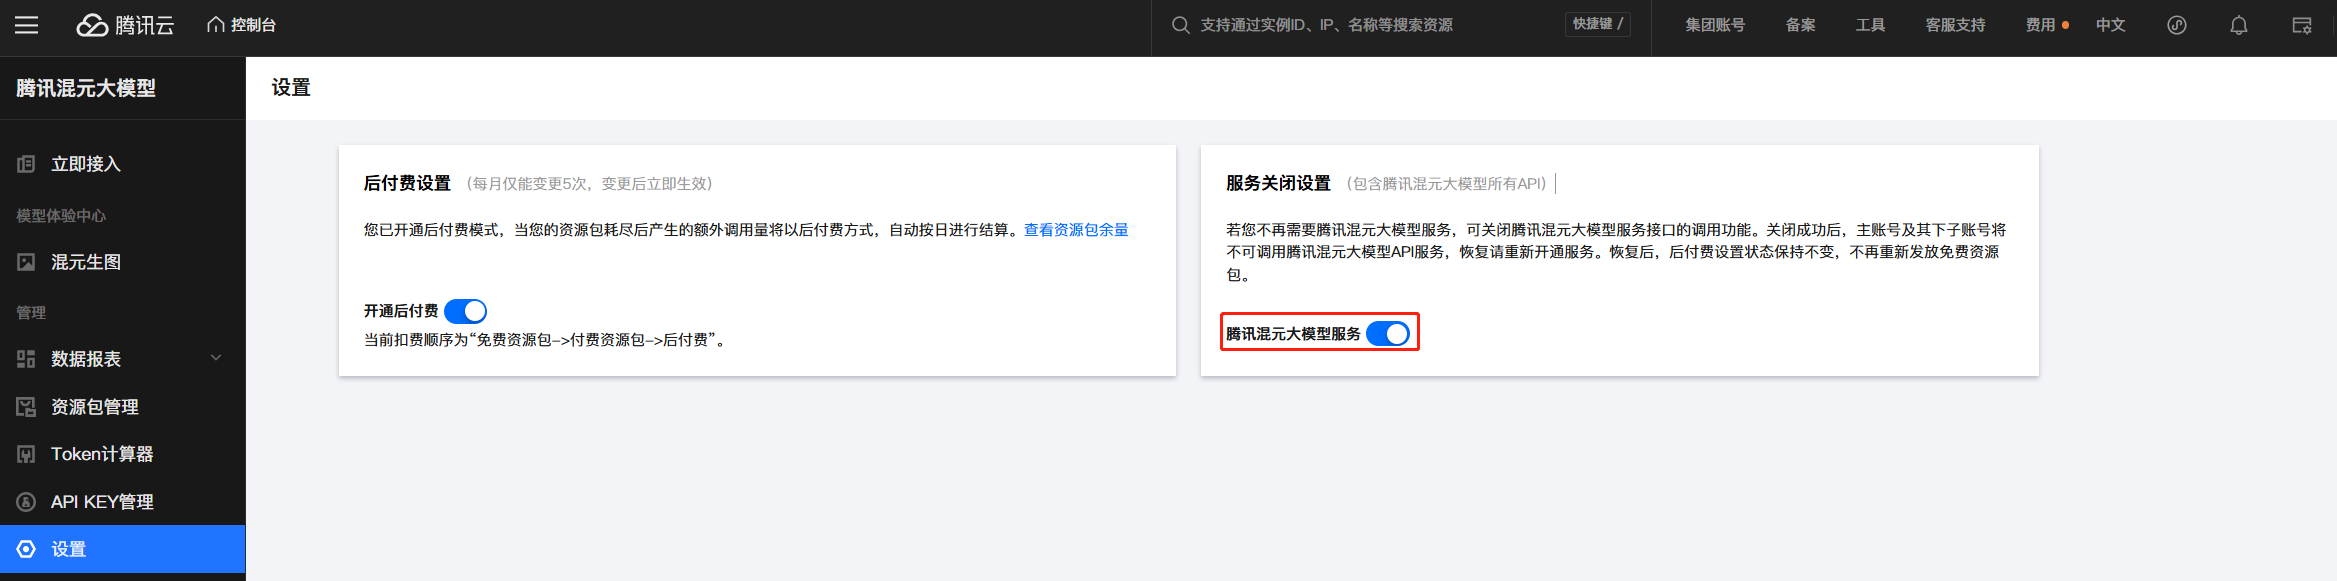Viewport: 2337px width, 581px height.
Task: Click the 设置 page title
Action: click(291, 88)
